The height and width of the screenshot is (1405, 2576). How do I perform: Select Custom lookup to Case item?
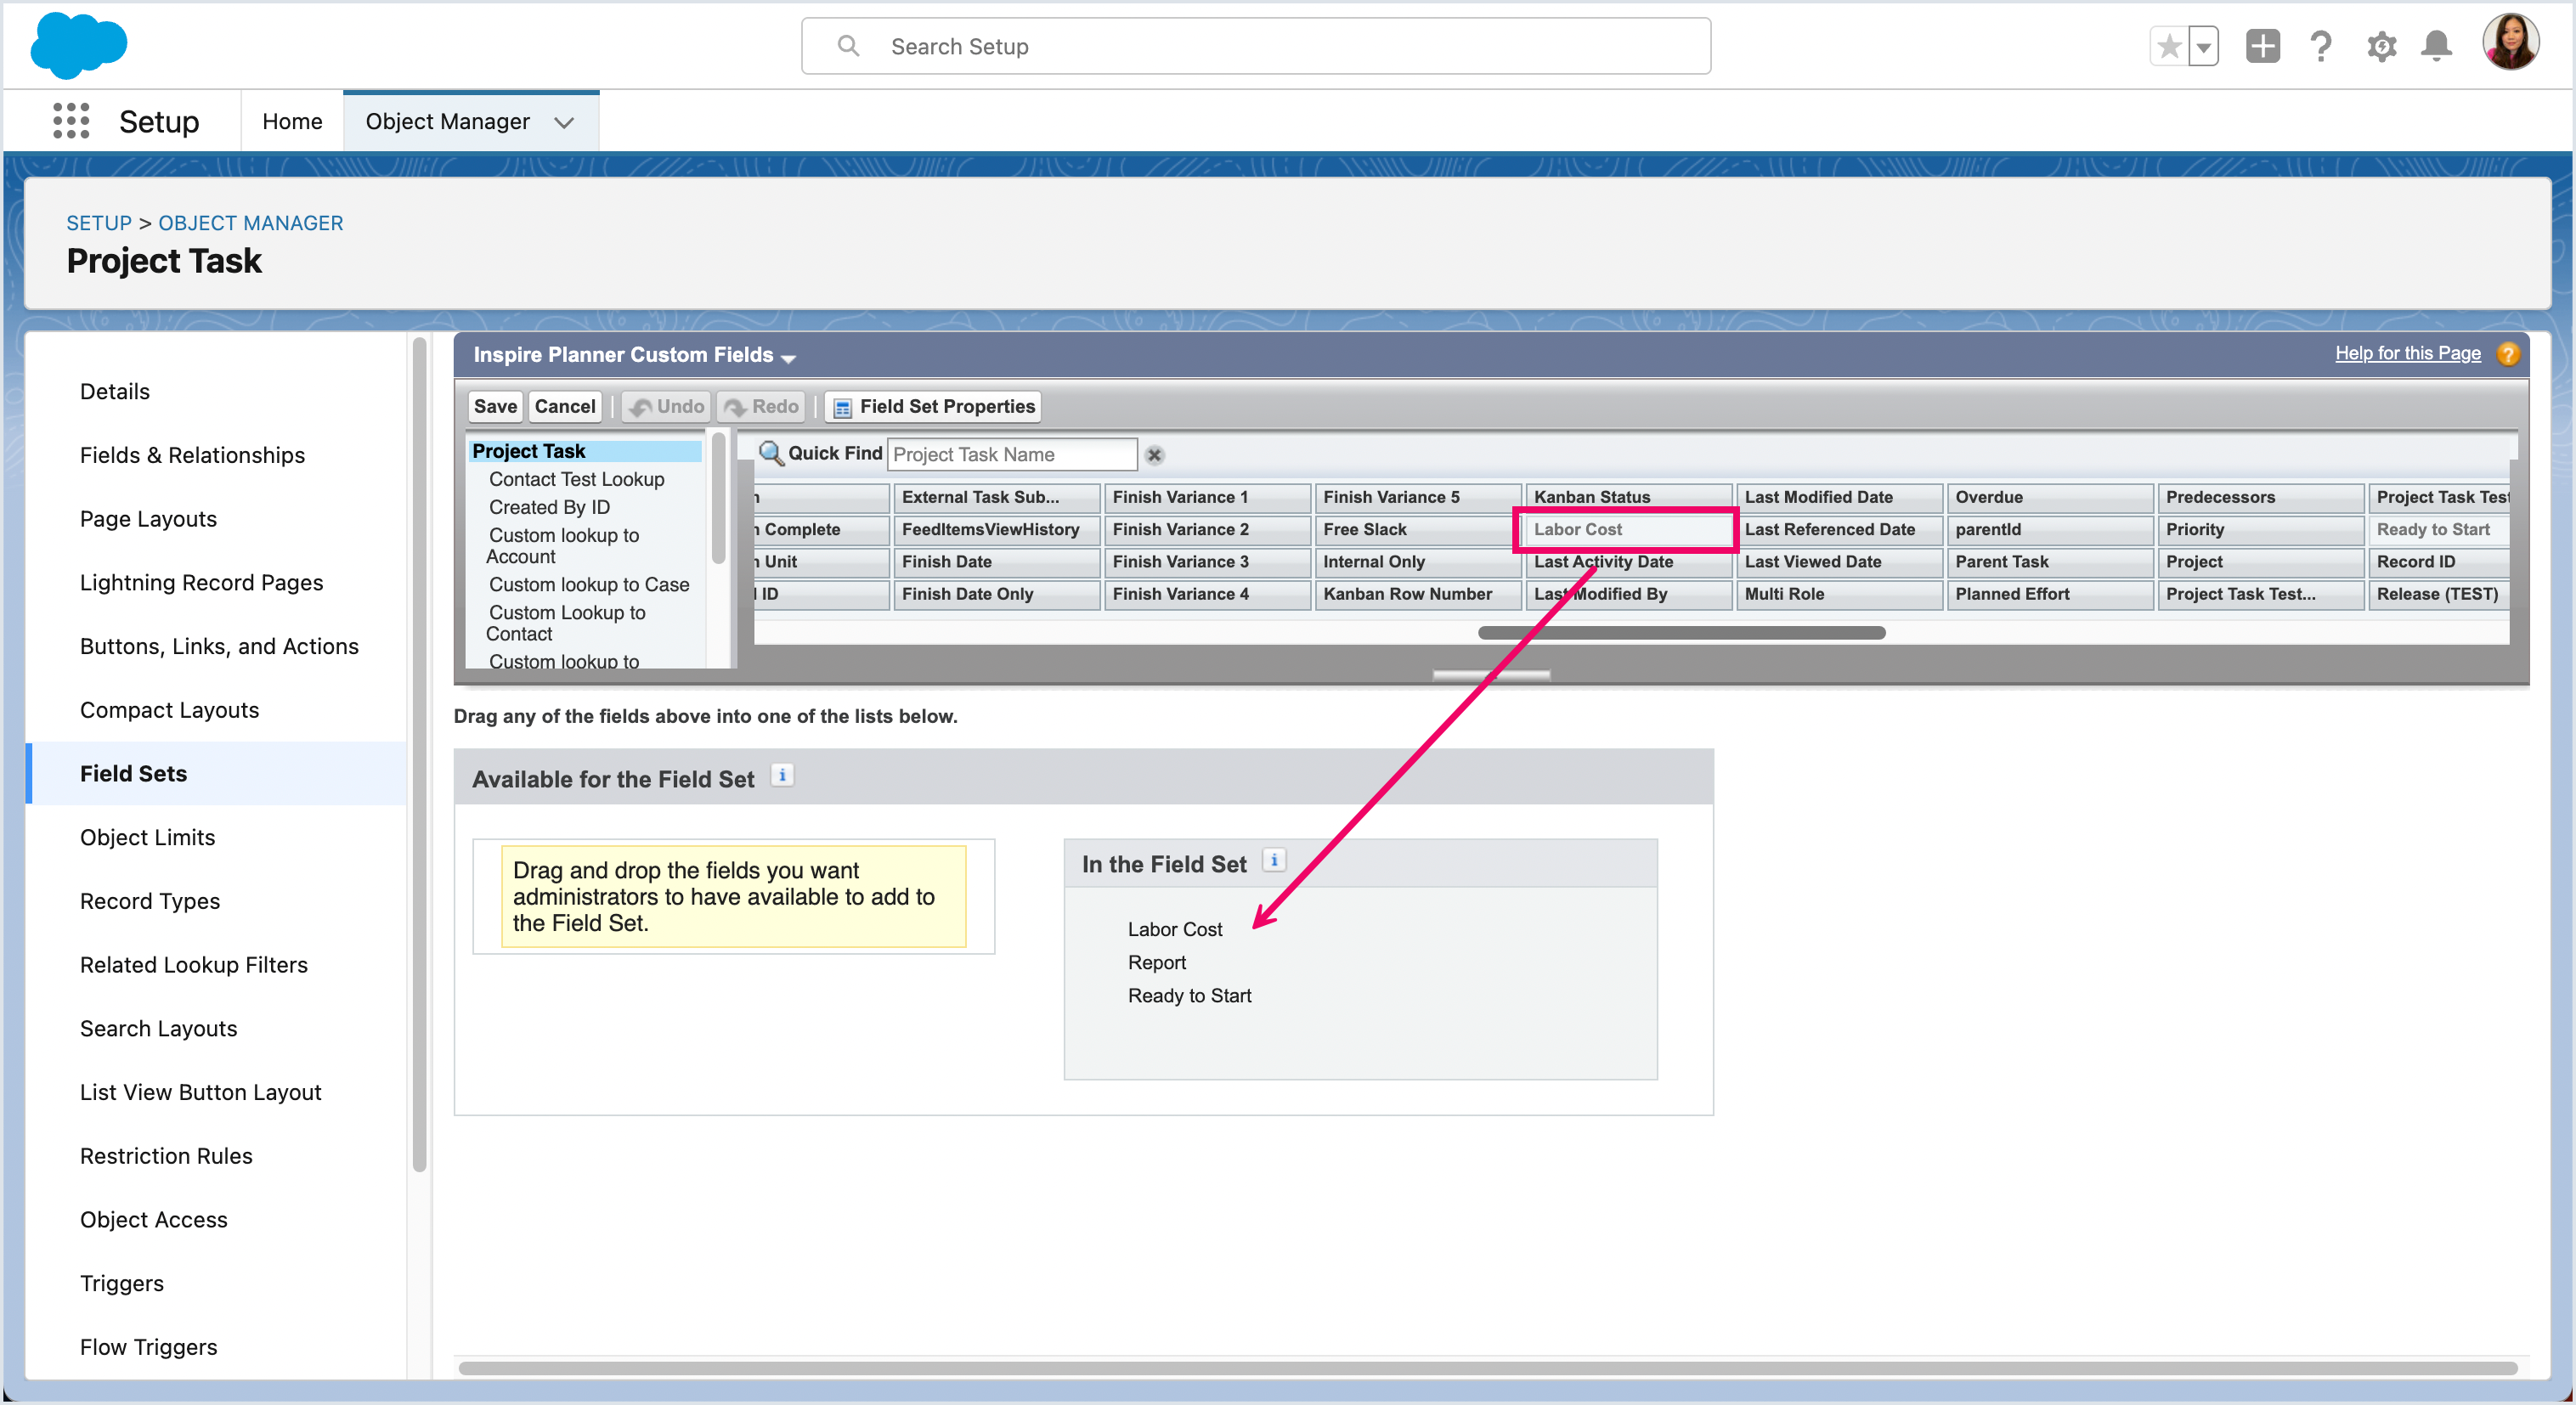pyautogui.click(x=588, y=584)
